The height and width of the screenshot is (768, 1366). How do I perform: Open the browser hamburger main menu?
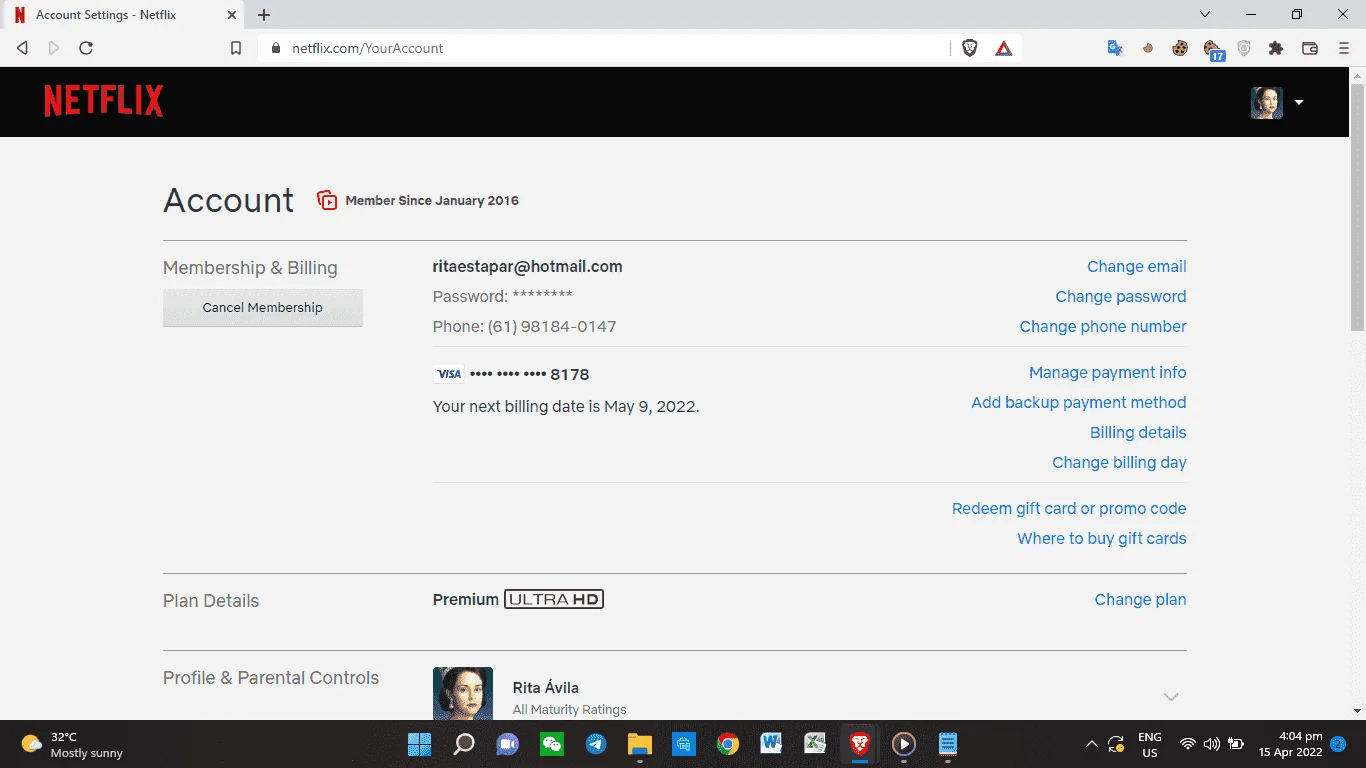[x=1344, y=48]
